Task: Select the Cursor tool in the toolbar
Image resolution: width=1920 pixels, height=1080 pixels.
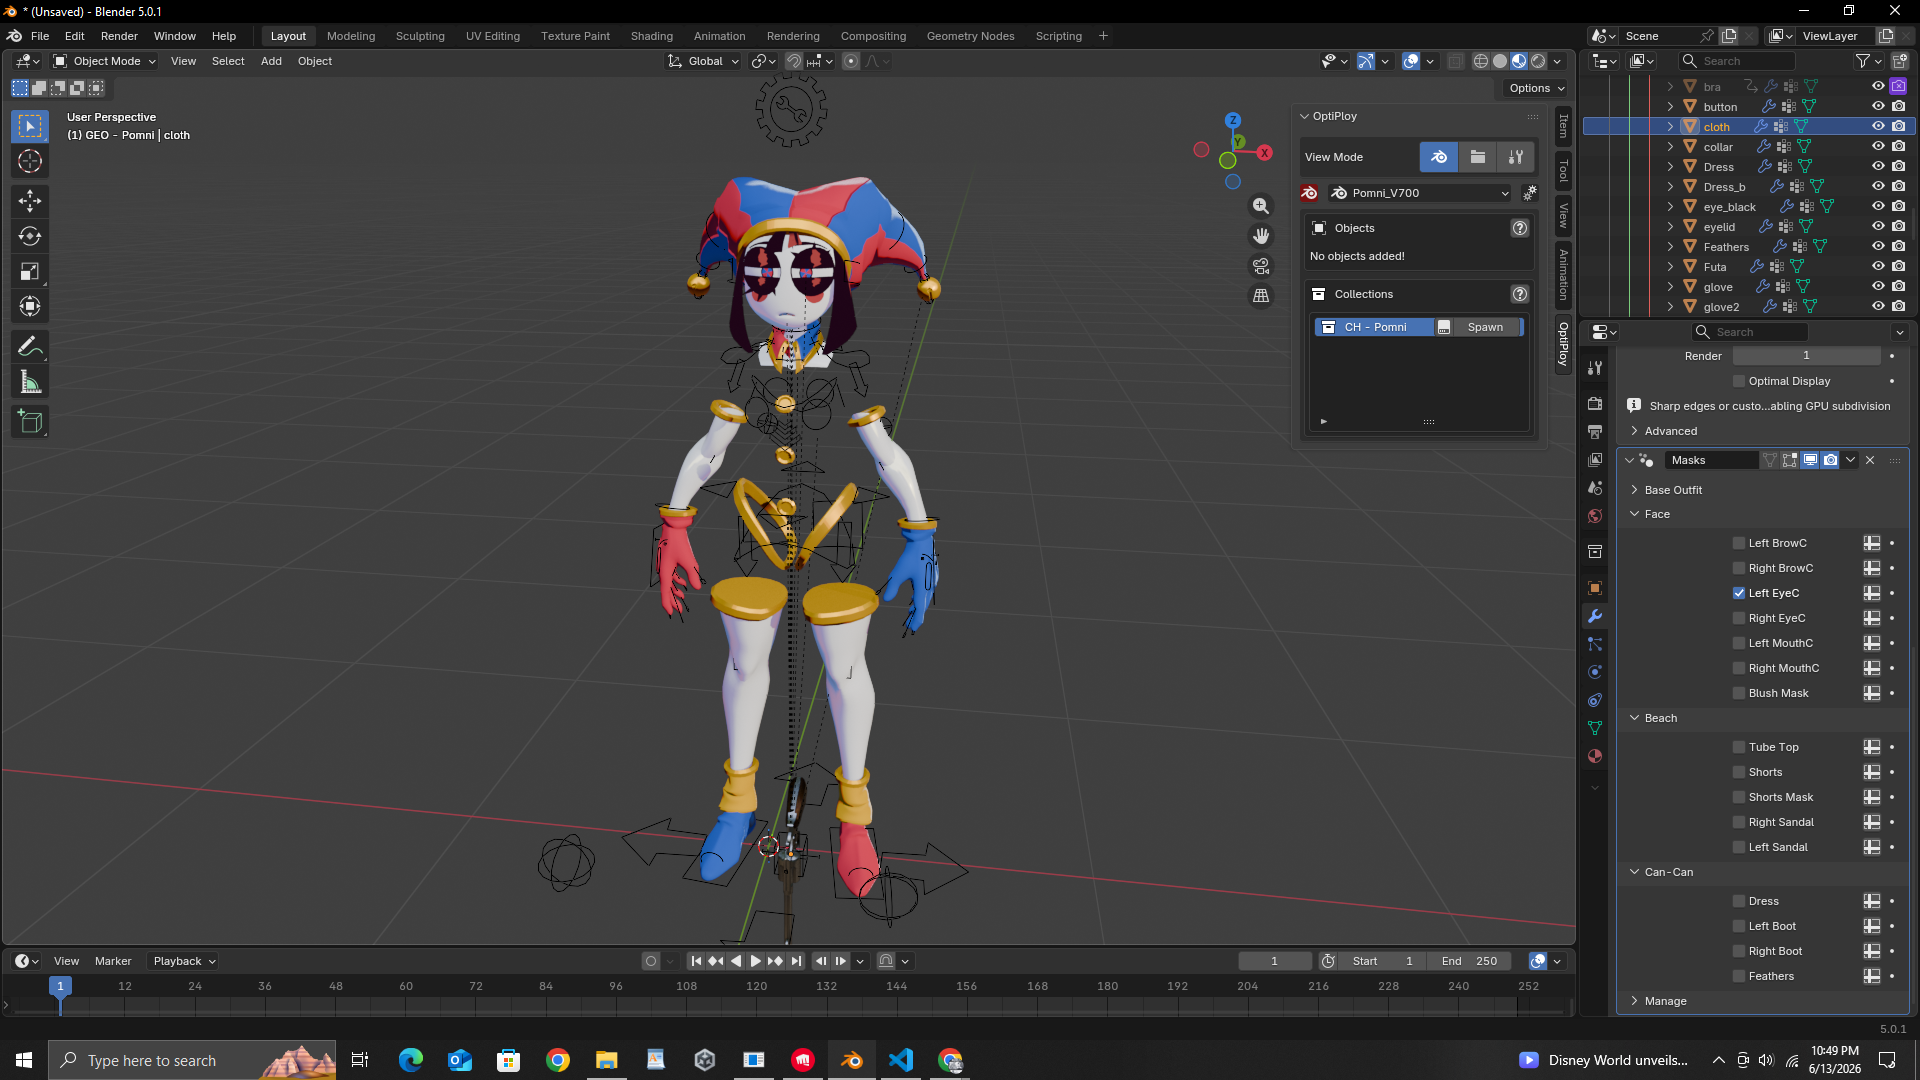Action: tap(30, 161)
